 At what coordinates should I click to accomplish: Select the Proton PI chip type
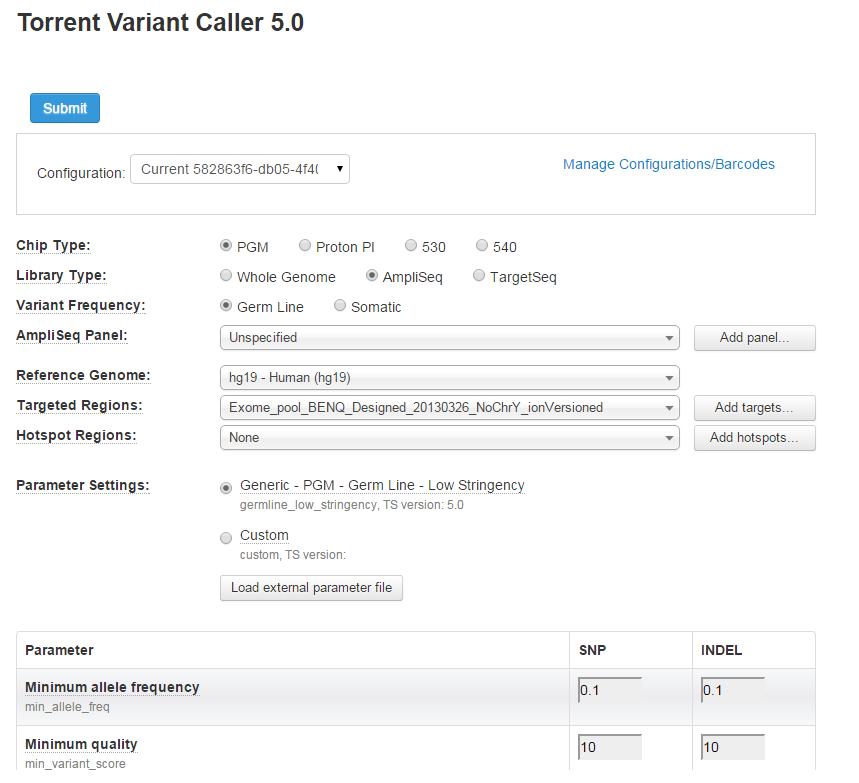(305, 245)
